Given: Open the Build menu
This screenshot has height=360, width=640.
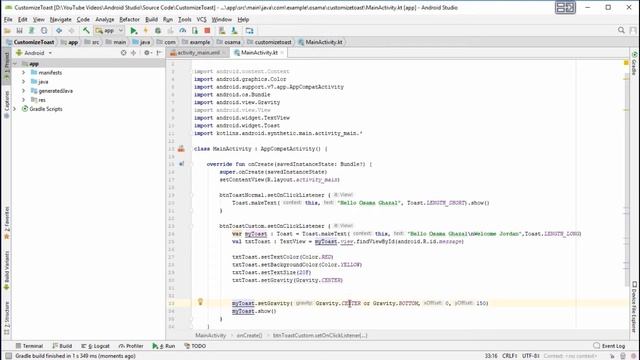Looking at the screenshot, I should pyautogui.click(x=151, y=19).
